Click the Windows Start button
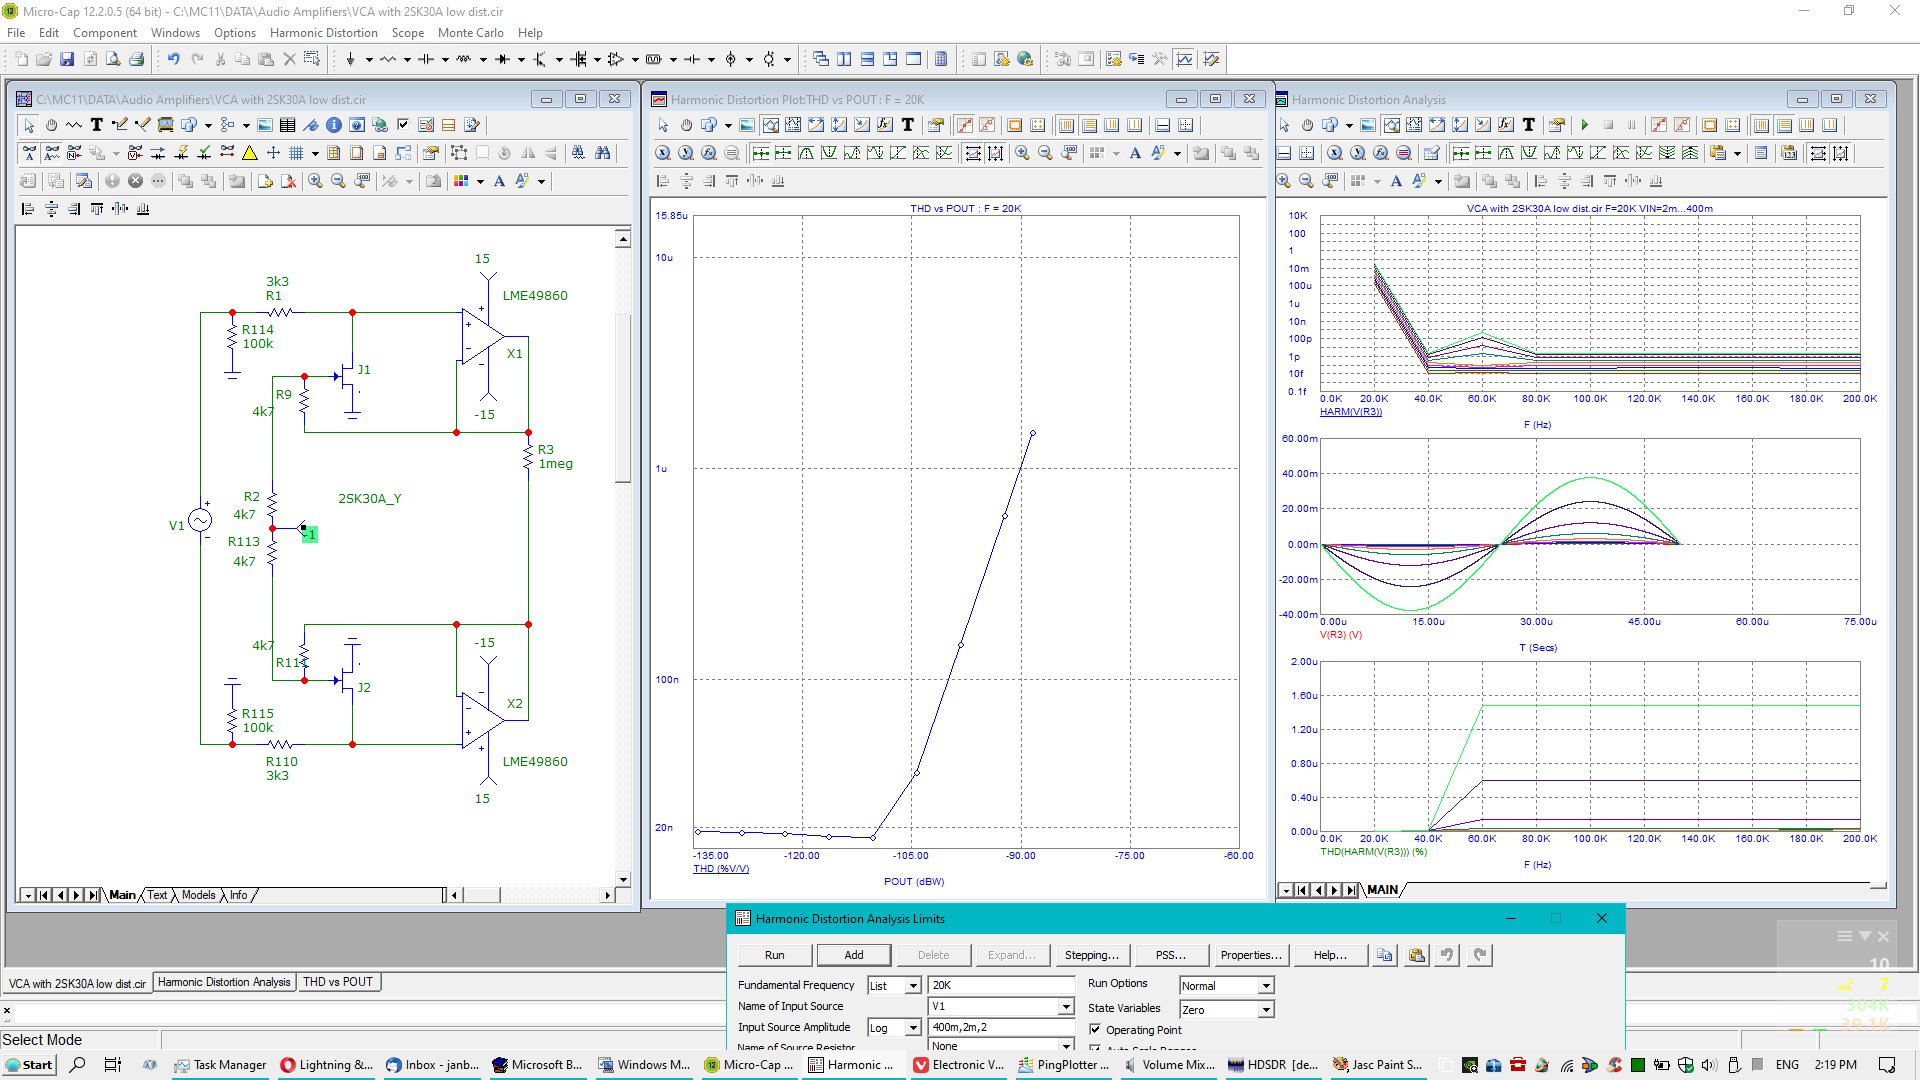Screen dimensions: 1920x1080 pos(29,1065)
